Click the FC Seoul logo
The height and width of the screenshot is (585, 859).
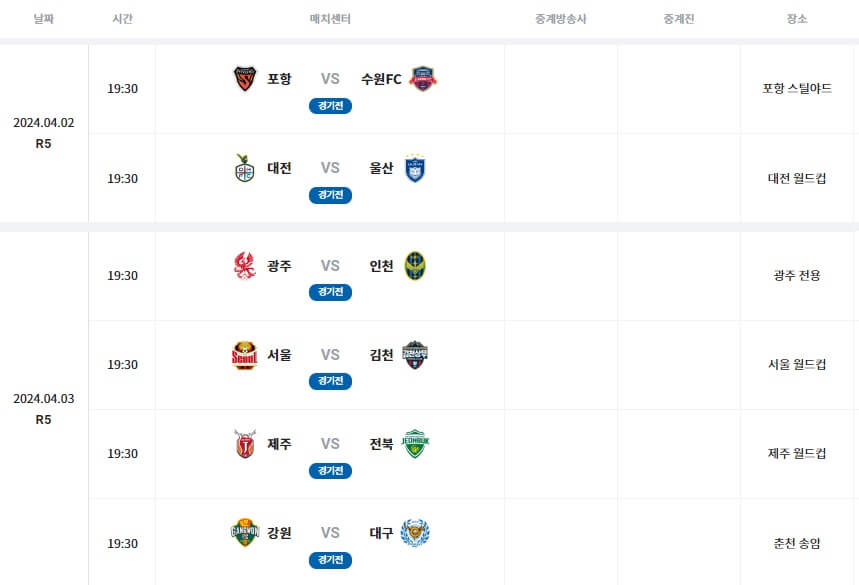point(244,355)
